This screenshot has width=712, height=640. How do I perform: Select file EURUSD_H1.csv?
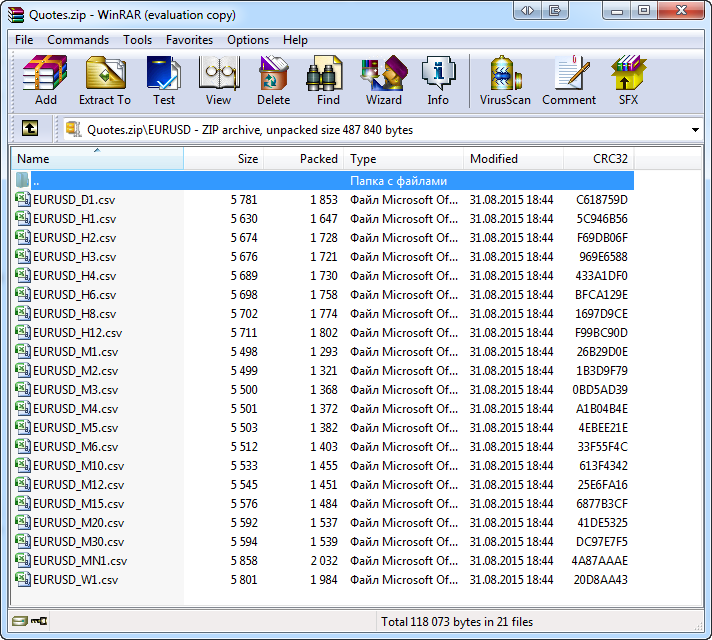322,218
